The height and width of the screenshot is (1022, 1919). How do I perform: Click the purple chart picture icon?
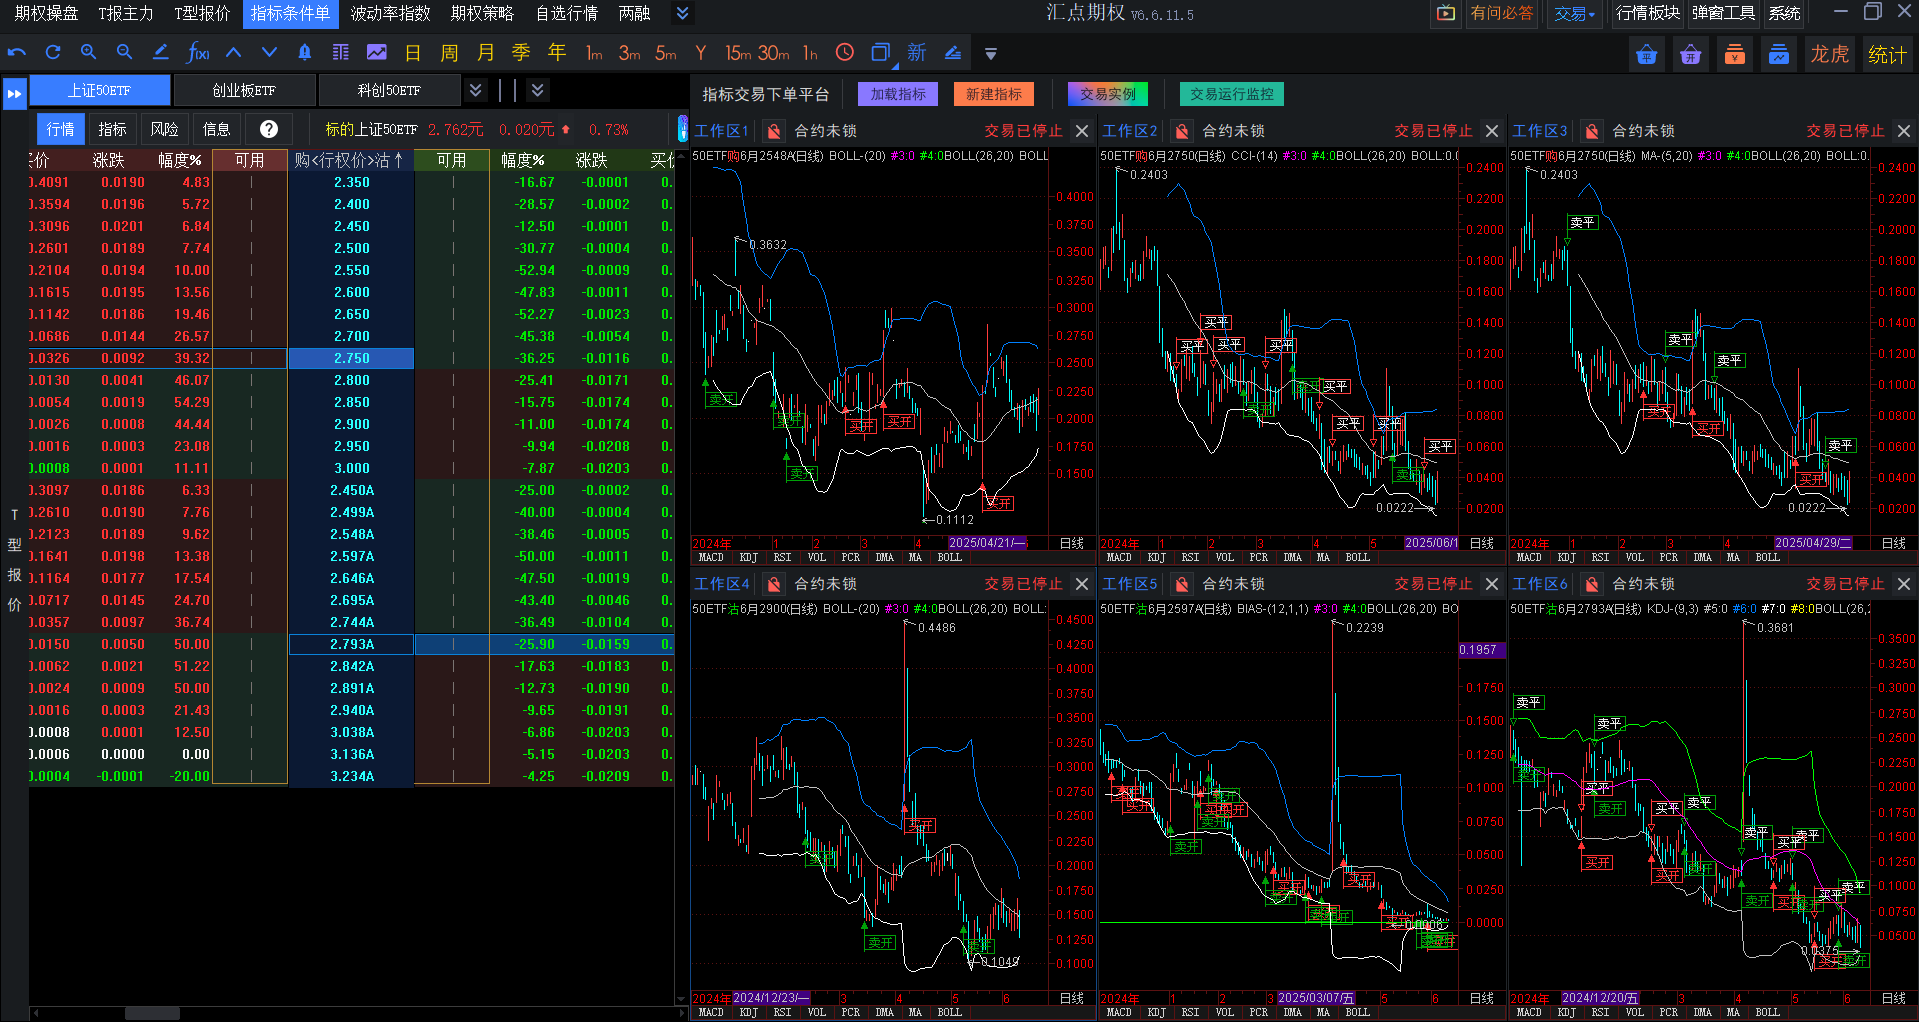(x=377, y=53)
